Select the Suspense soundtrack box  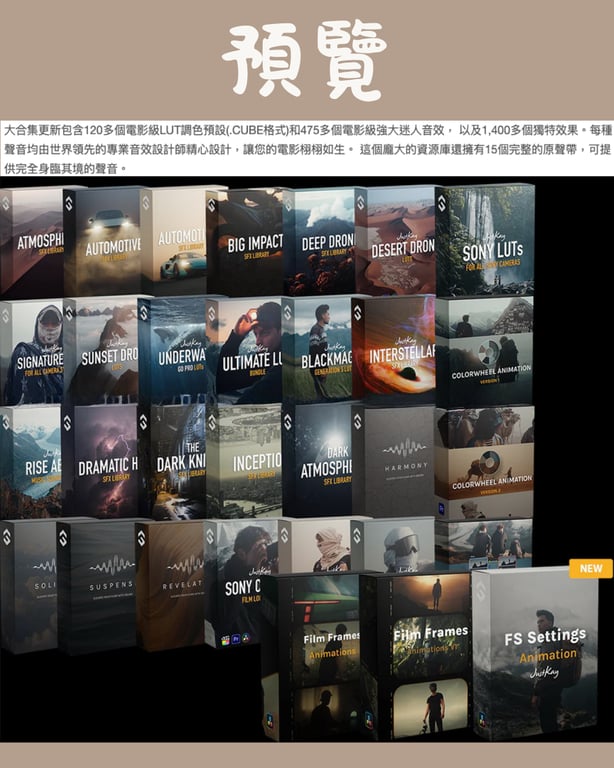tap(96, 587)
